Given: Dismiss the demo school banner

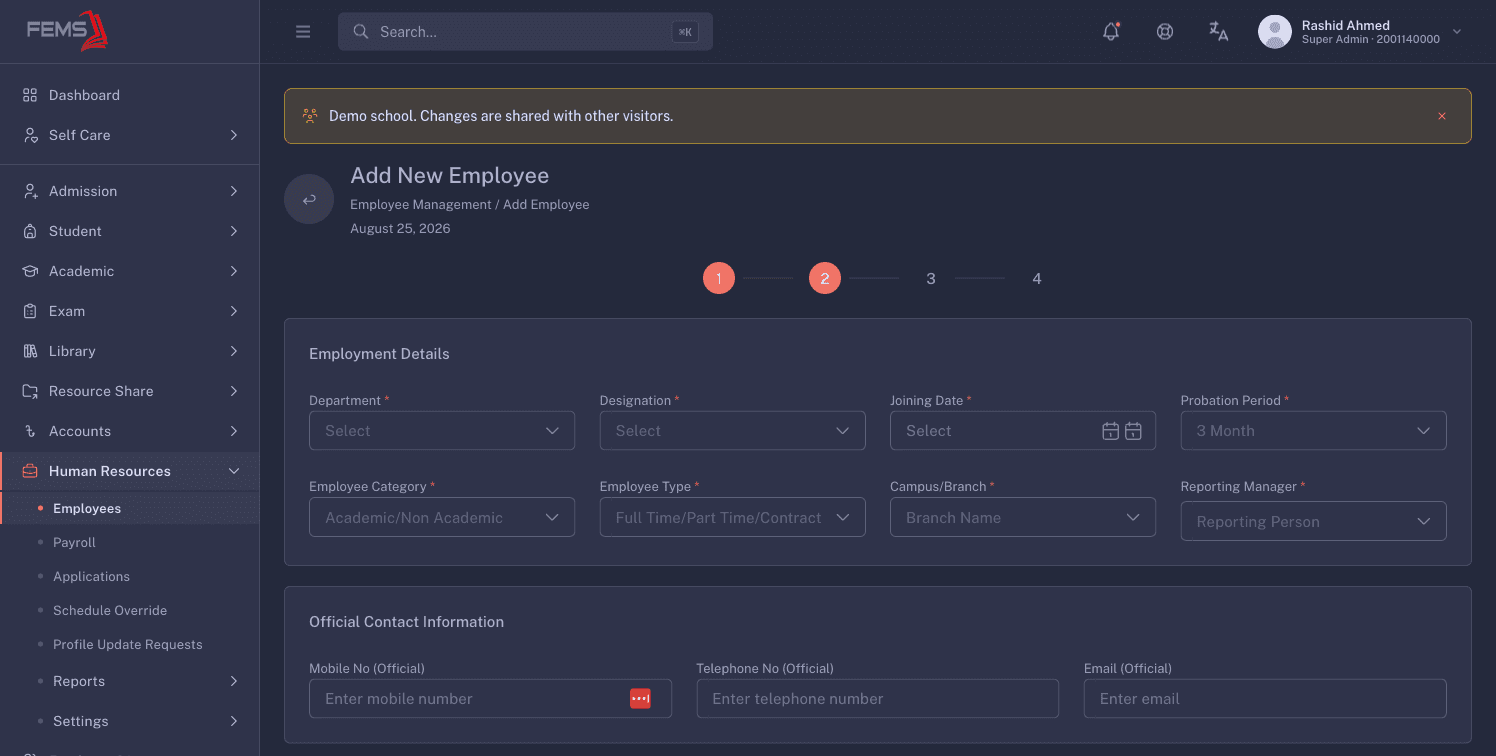Looking at the screenshot, I should (x=1442, y=116).
